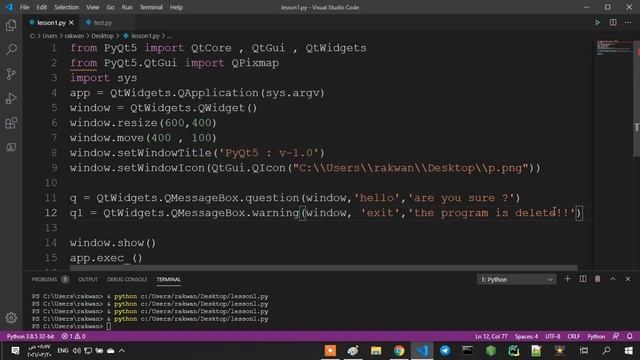Open the Terminal menu
640x360 pixels.
[151, 7]
